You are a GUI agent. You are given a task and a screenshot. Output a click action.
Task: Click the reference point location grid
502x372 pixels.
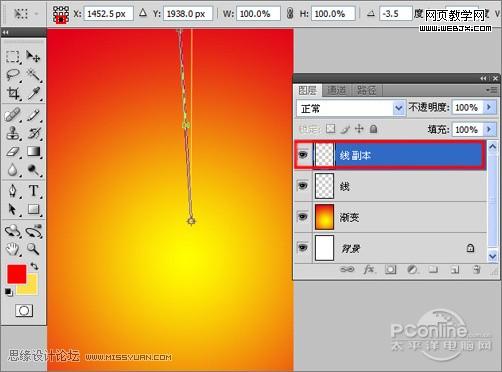click(61, 14)
